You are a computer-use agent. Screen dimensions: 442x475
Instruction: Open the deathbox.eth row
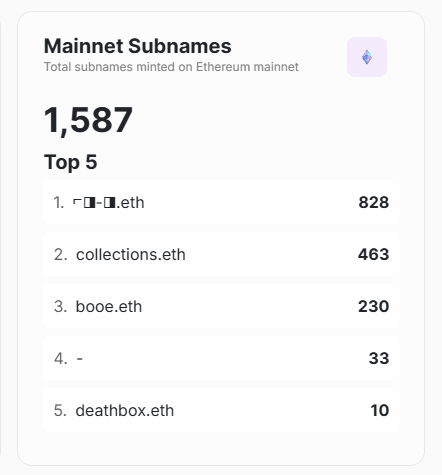pyautogui.click(x=221, y=410)
